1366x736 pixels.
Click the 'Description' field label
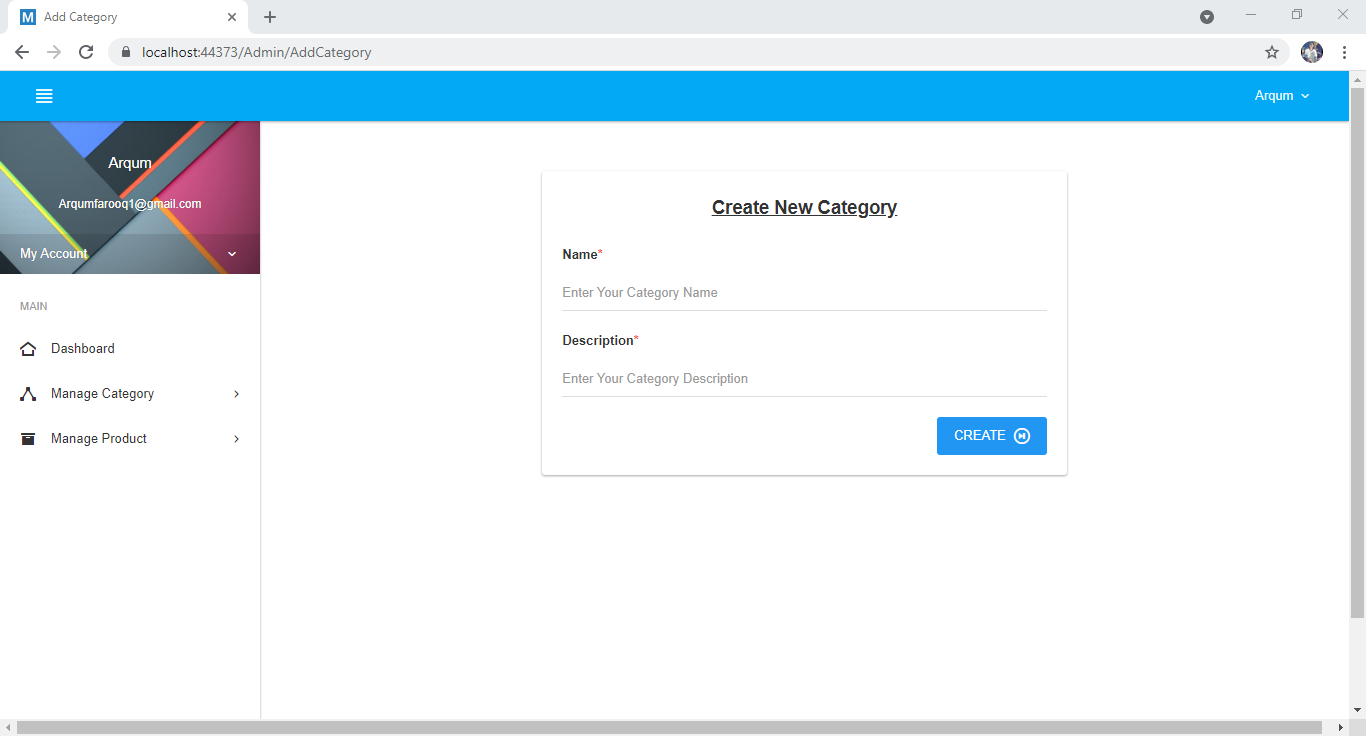click(598, 341)
